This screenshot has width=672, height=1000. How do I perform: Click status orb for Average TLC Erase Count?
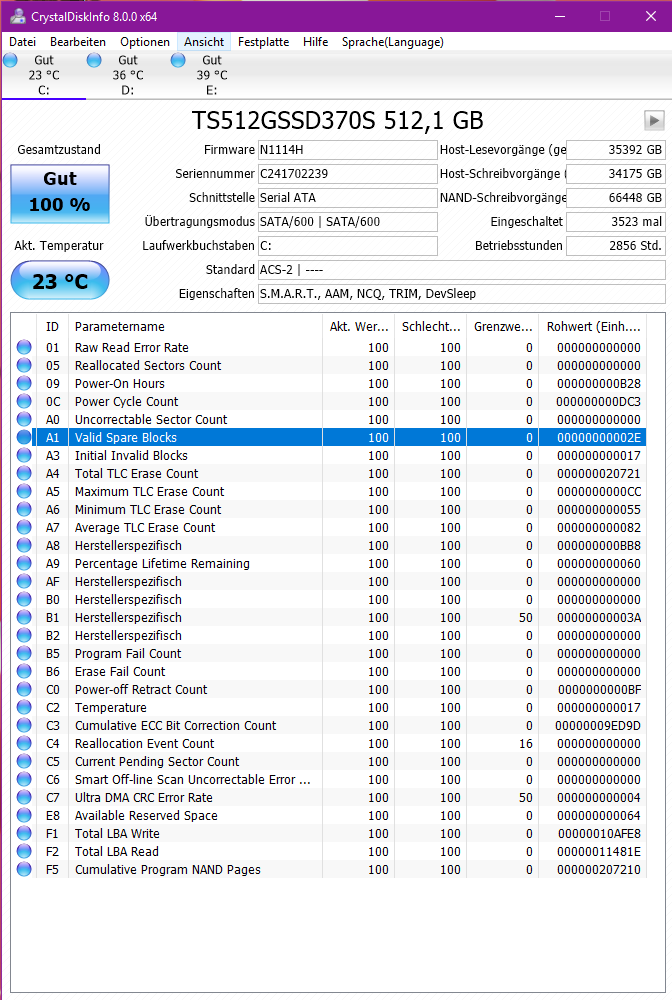coord(24,527)
